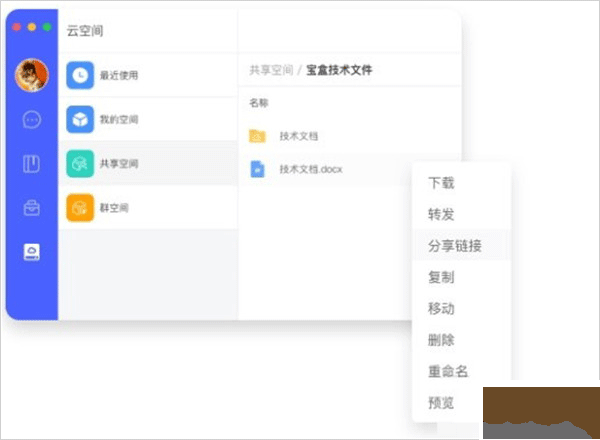Go back to 共享空间 via breadcrumb
Image resolution: width=600 pixels, height=440 pixels.
tap(270, 70)
